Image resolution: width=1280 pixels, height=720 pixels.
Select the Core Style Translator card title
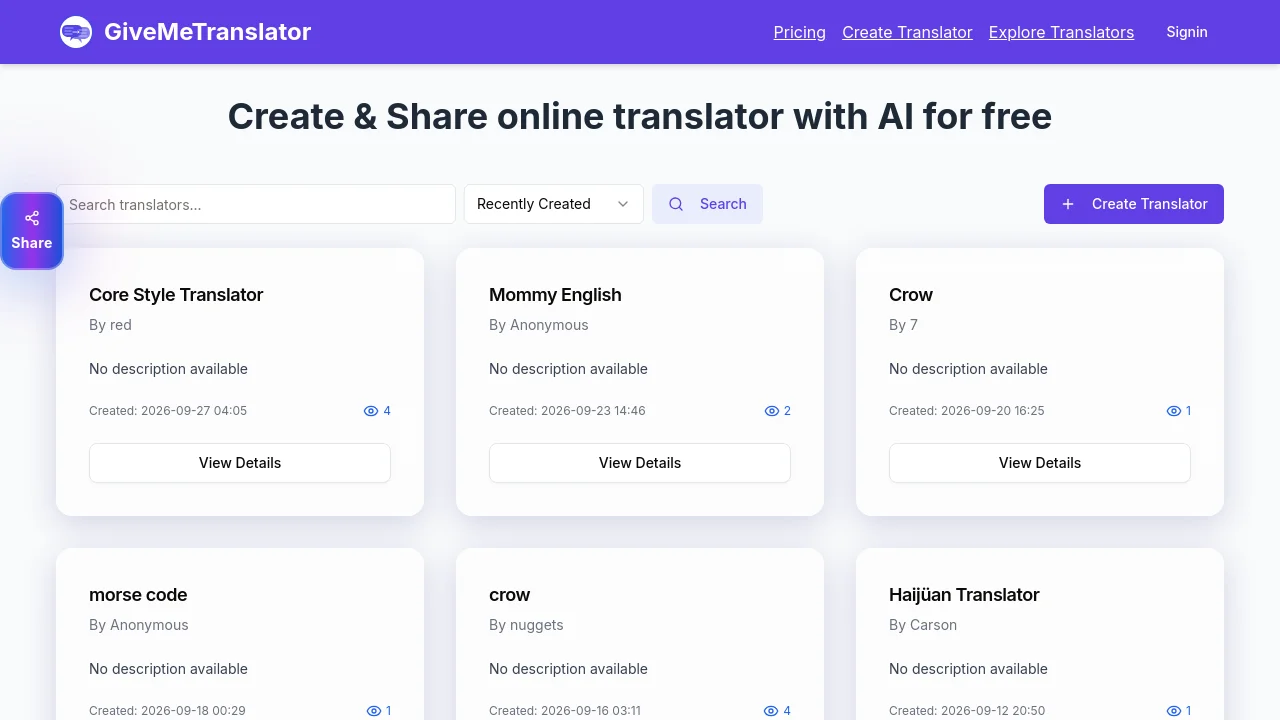tap(176, 295)
